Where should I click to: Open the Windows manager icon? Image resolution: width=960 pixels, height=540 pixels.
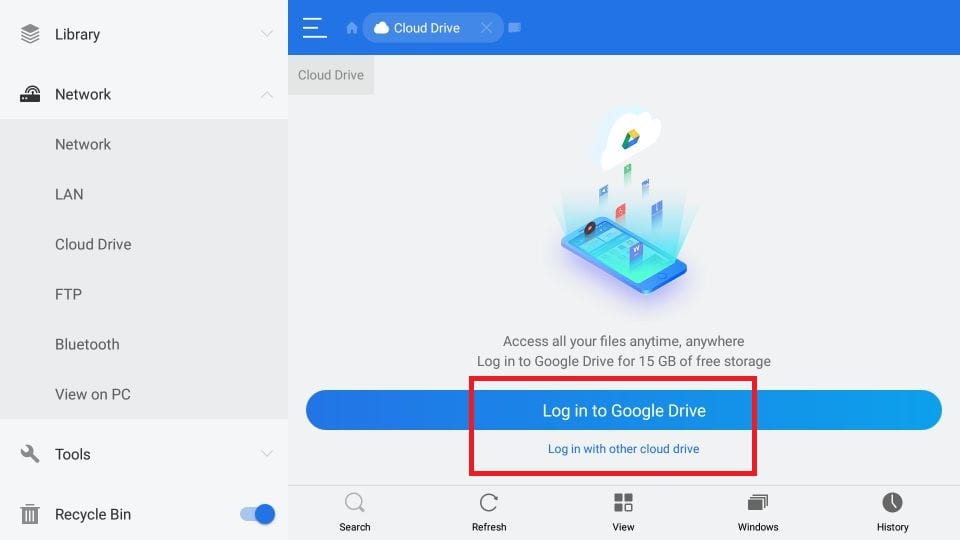point(757,503)
